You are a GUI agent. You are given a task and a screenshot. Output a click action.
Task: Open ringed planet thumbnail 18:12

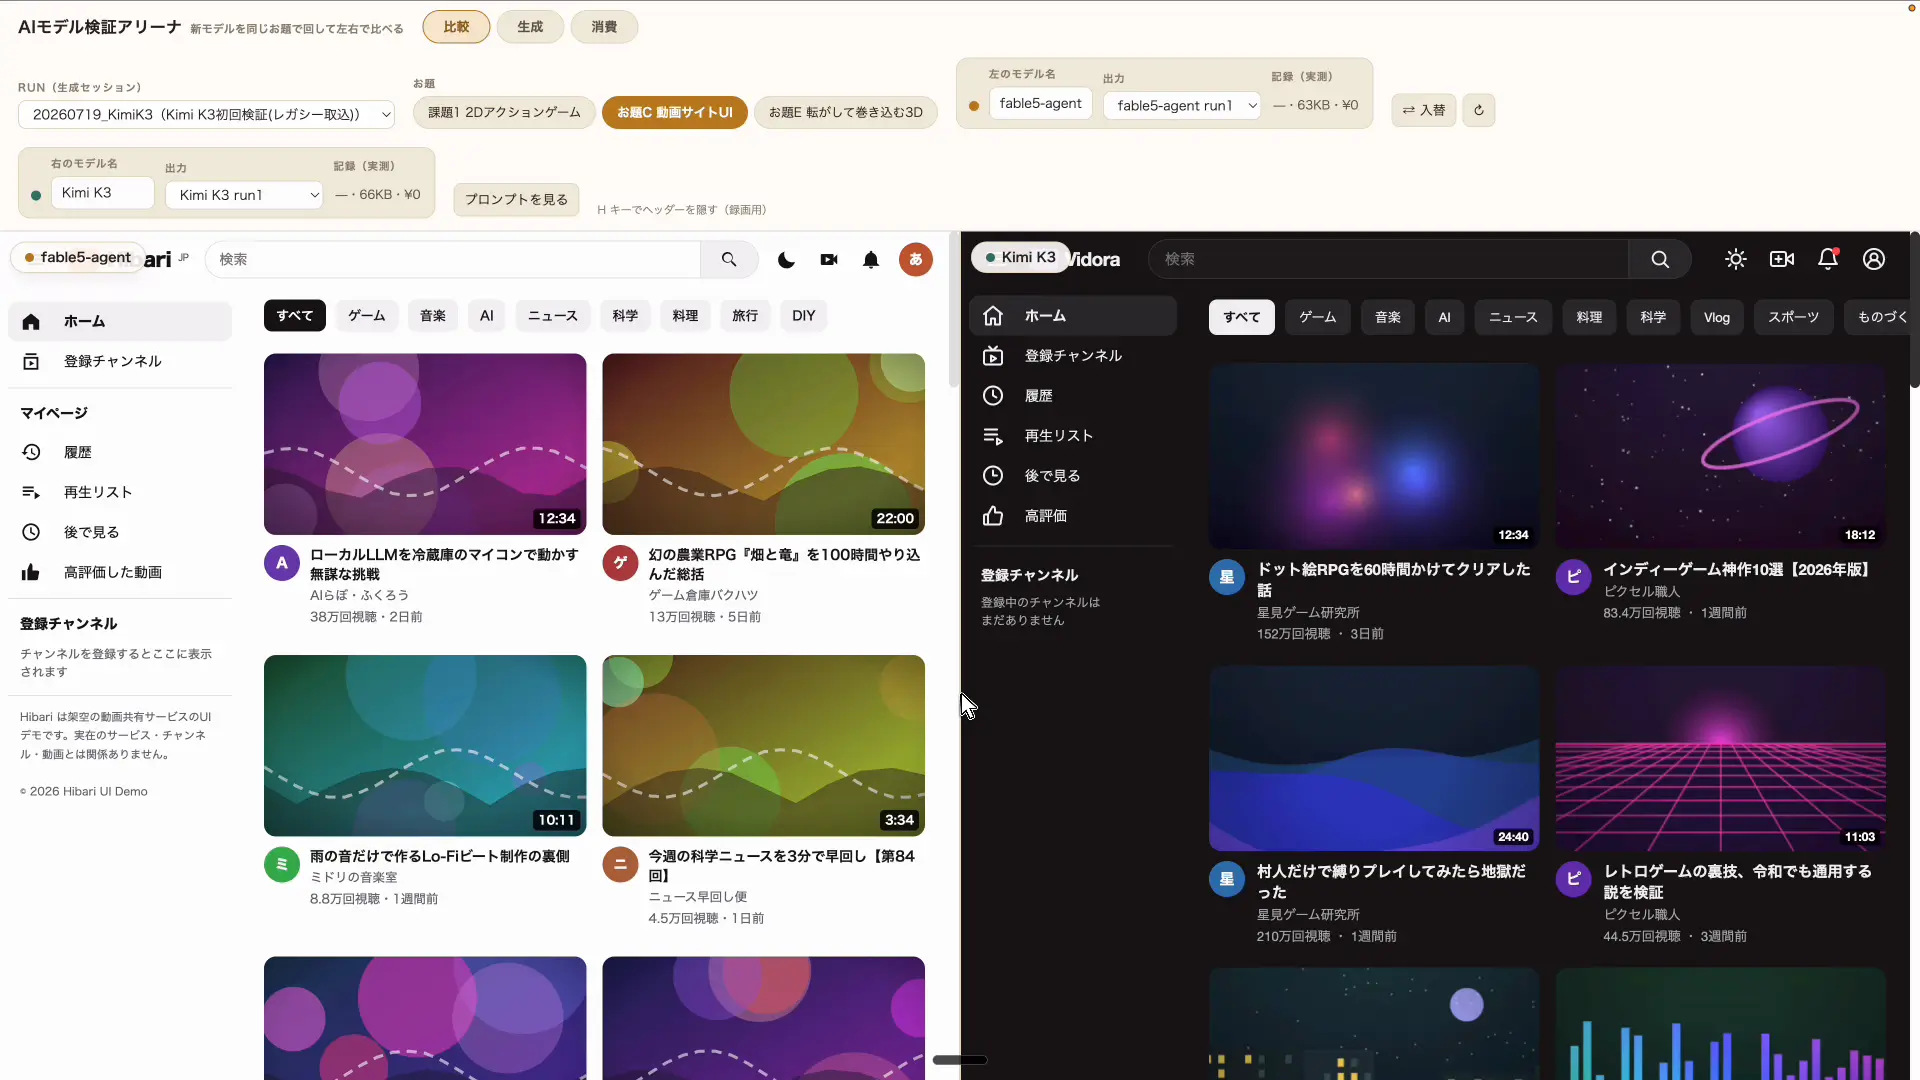pyautogui.click(x=1721, y=456)
